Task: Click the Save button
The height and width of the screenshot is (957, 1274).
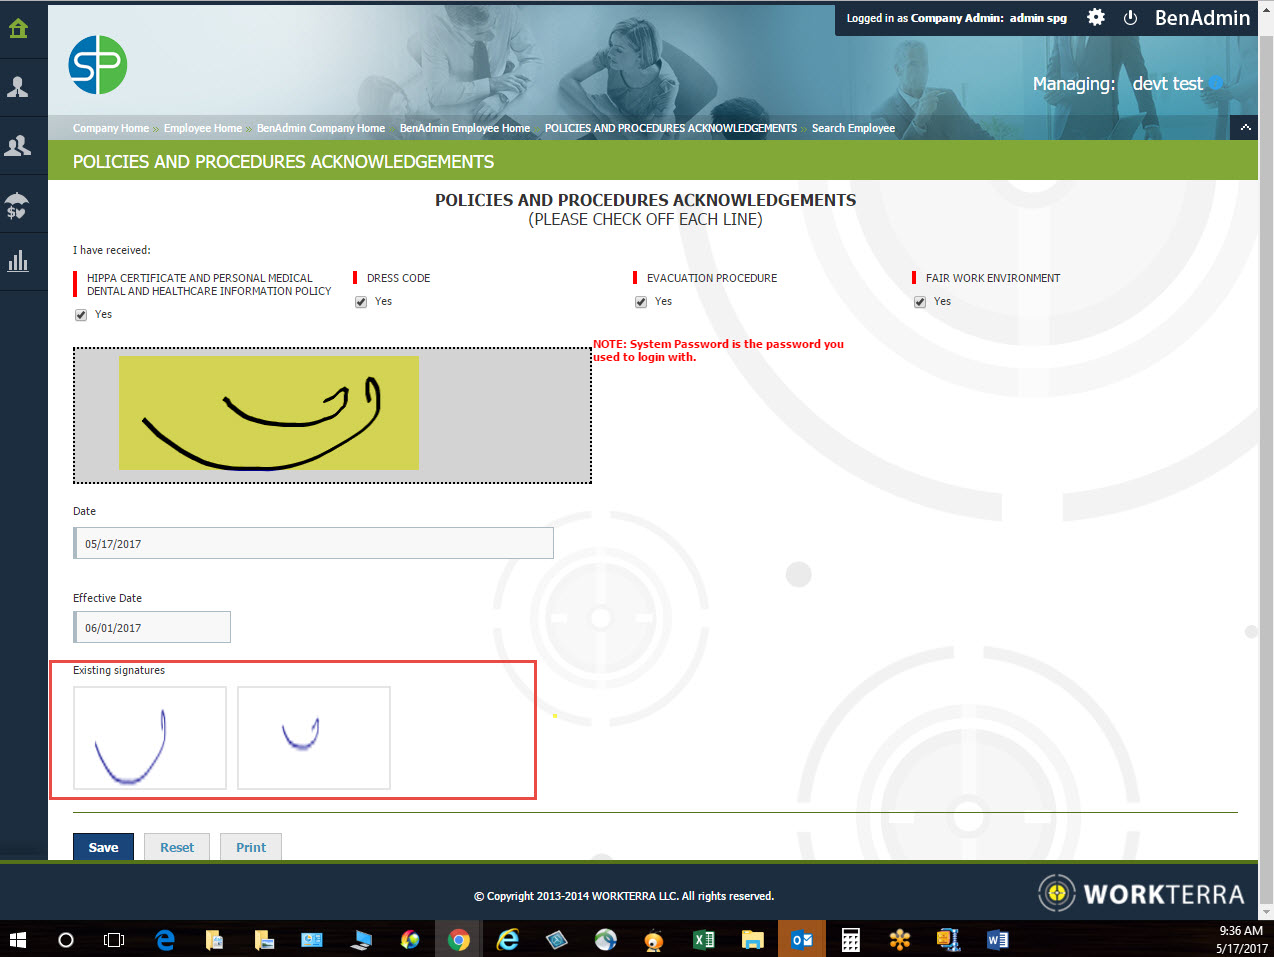Action: pos(103,847)
